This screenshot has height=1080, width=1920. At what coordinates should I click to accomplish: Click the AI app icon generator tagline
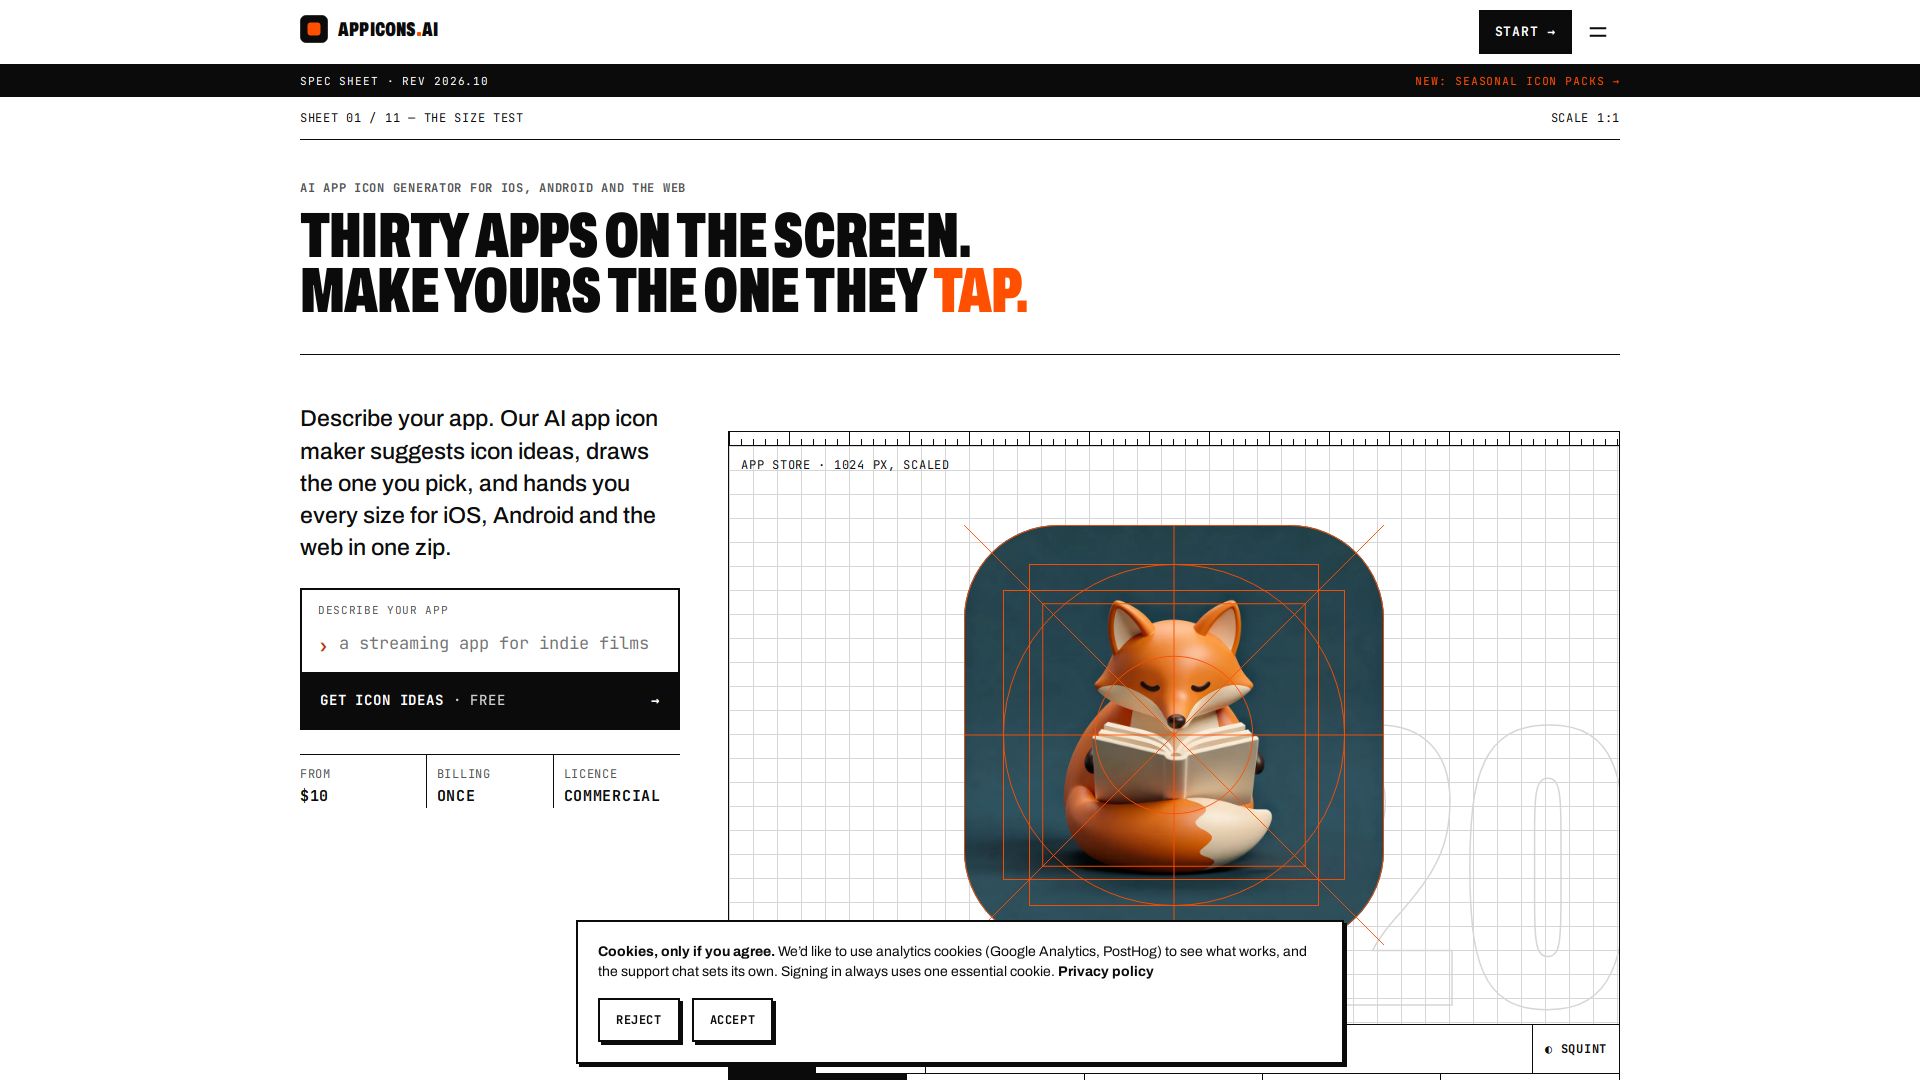[493, 188]
